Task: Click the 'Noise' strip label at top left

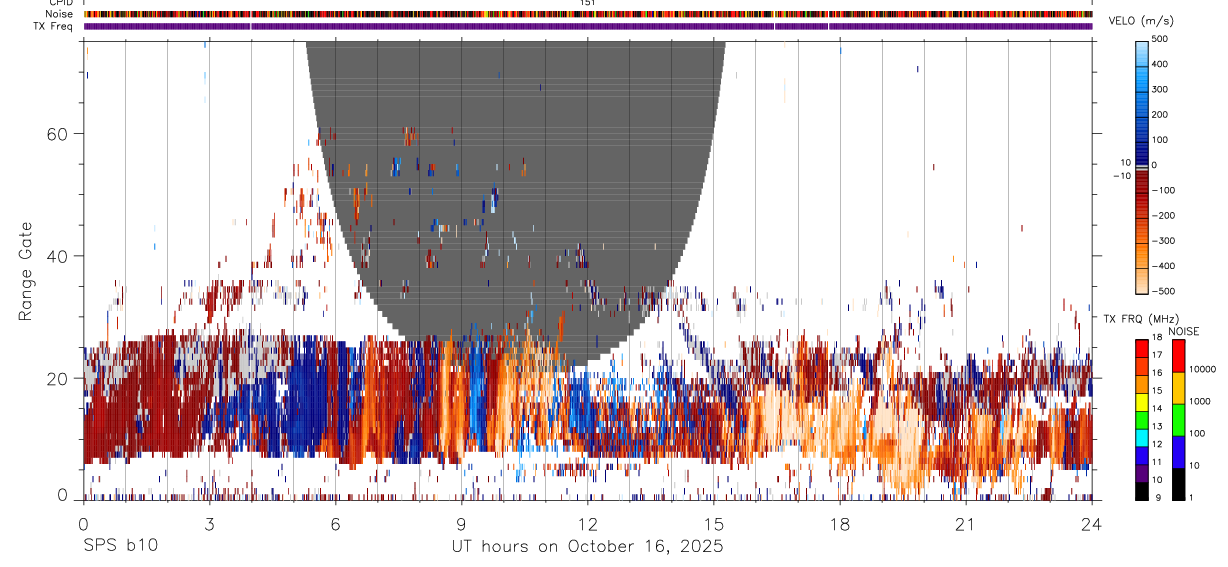Action: (59, 14)
